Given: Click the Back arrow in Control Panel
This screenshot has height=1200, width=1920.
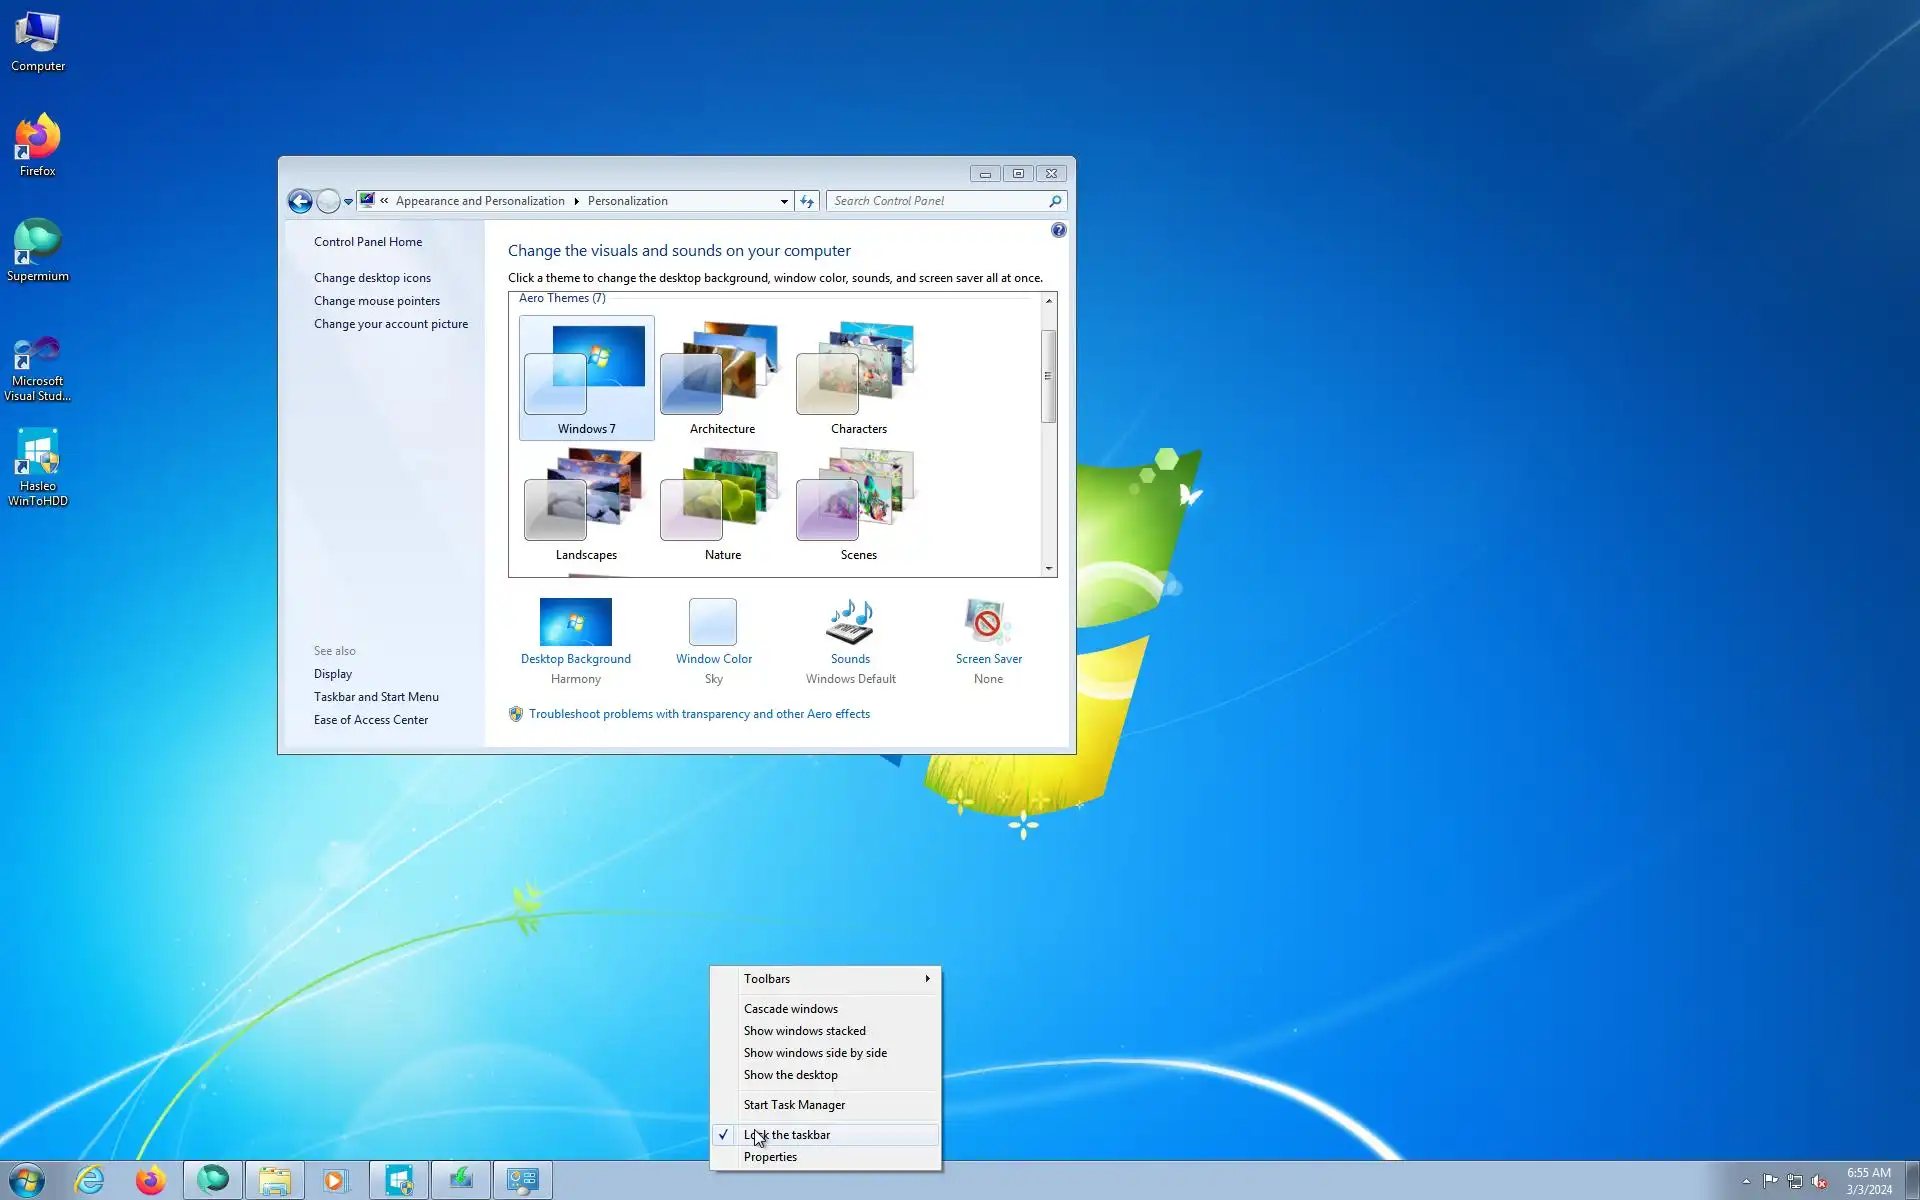Looking at the screenshot, I should pyautogui.click(x=300, y=201).
